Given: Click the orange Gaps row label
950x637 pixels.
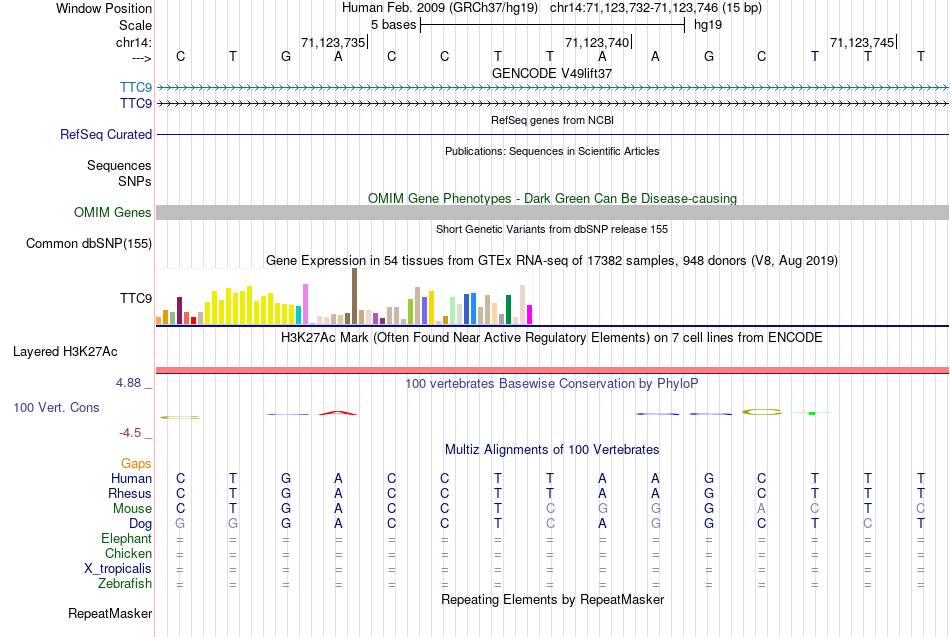Looking at the screenshot, I should click(136, 464).
